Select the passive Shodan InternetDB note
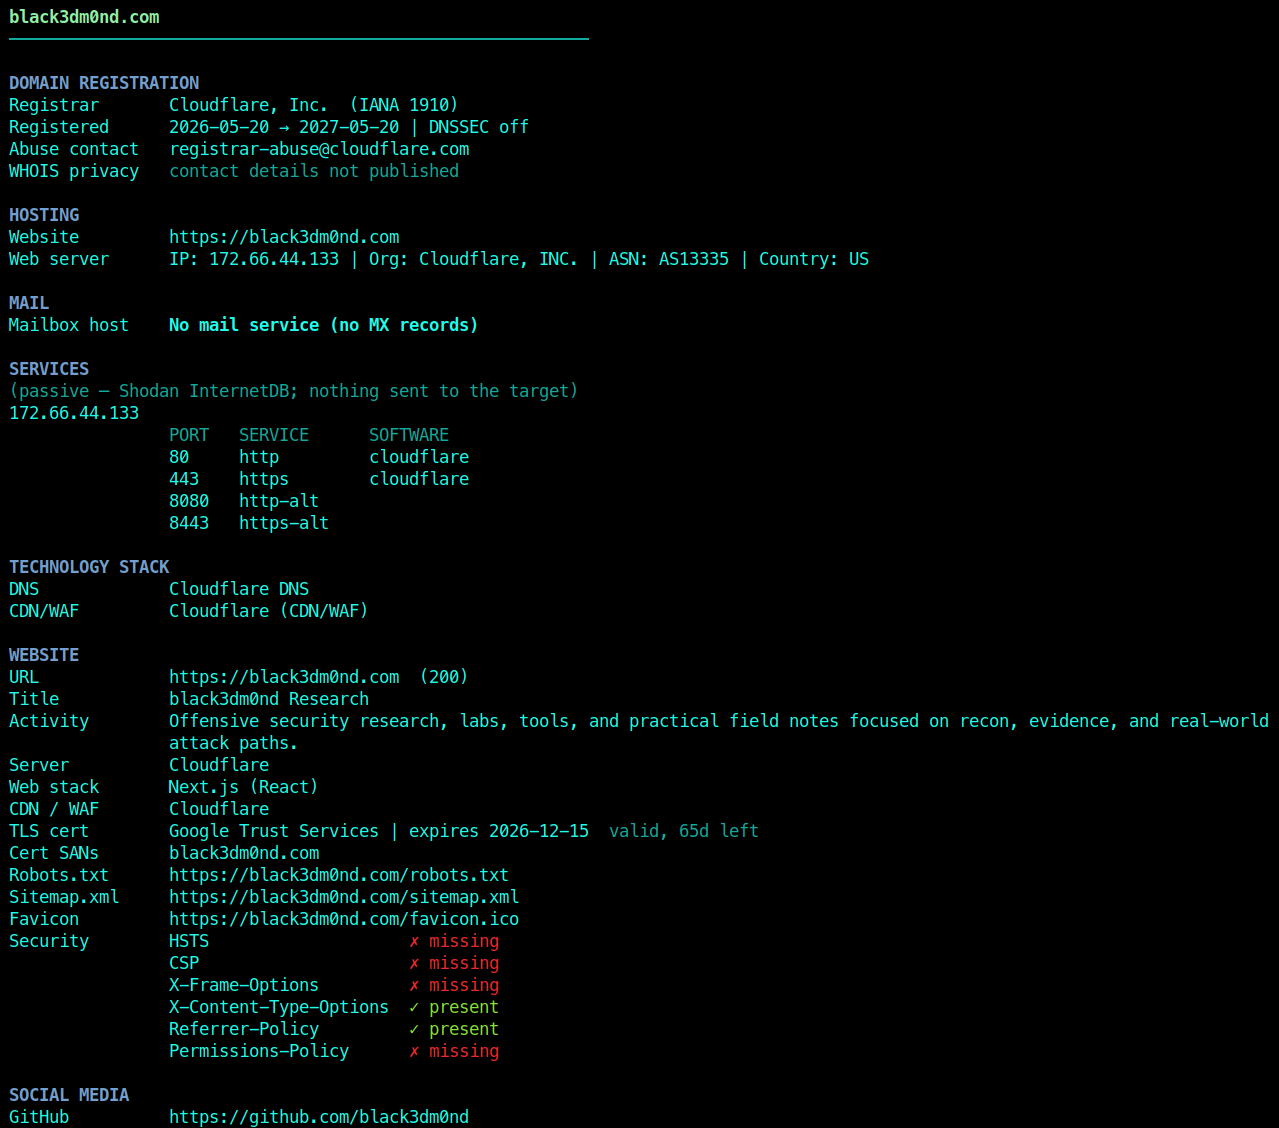Screen dimensions: 1279x1128 (294, 391)
